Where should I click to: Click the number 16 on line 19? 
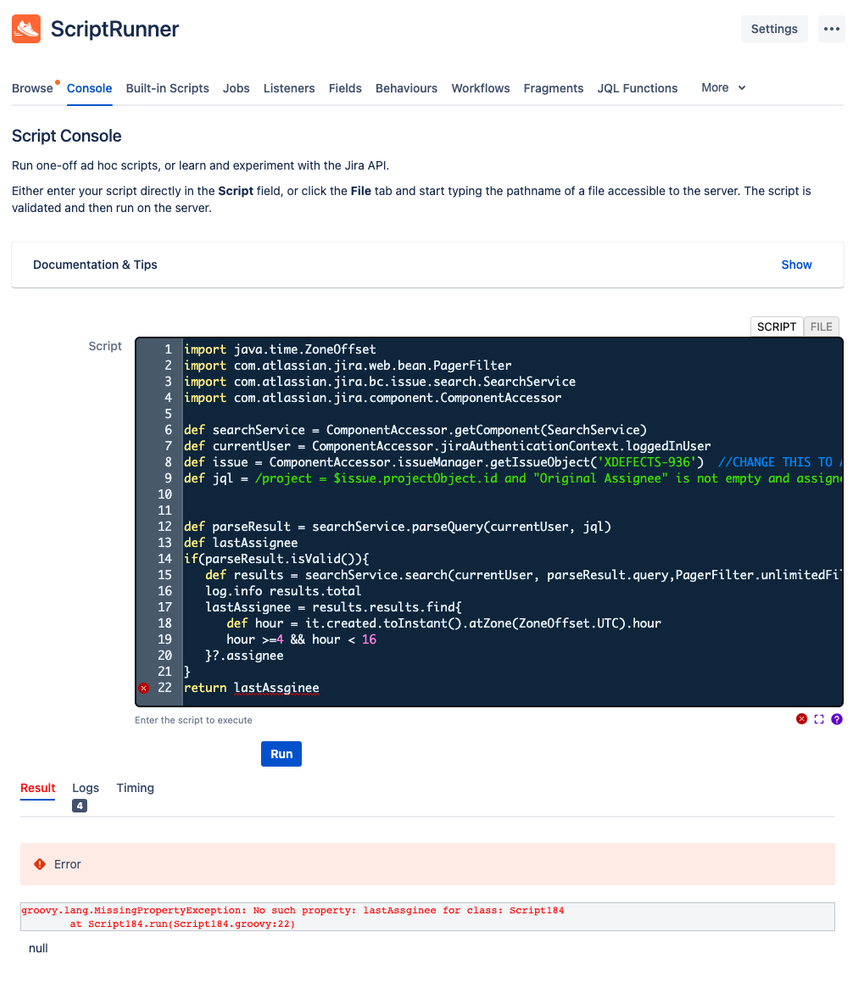coord(369,640)
